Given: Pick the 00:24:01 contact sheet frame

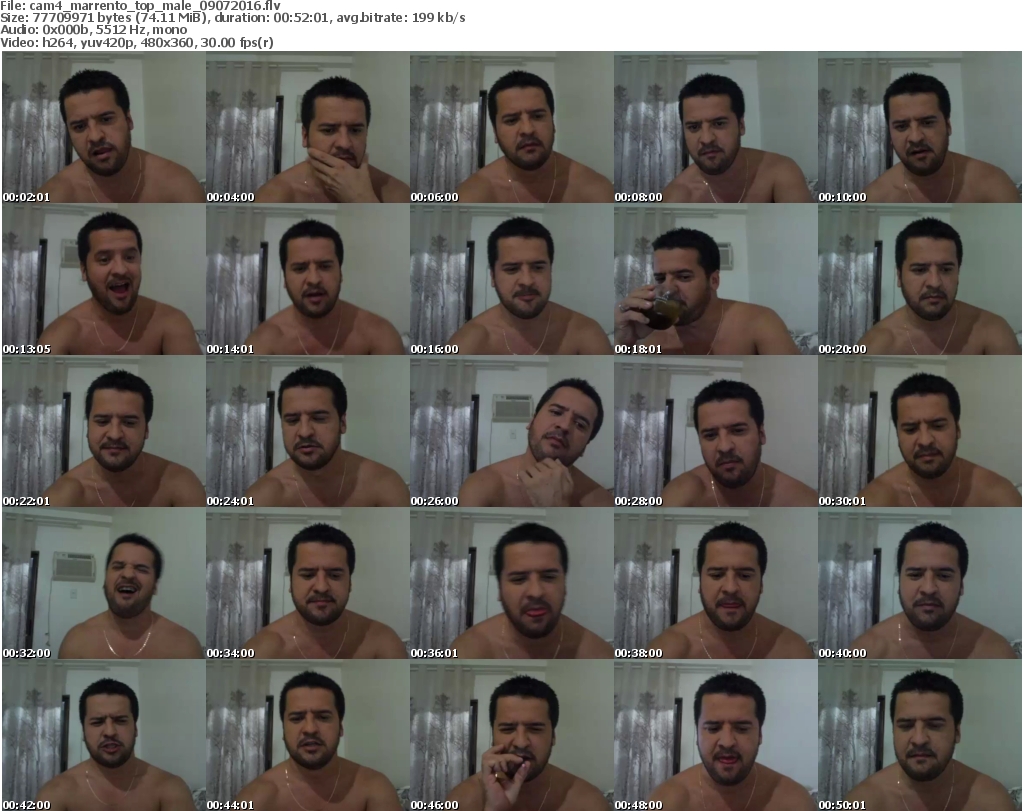Looking at the screenshot, I should pyautogui.click(x=308, y=432).
